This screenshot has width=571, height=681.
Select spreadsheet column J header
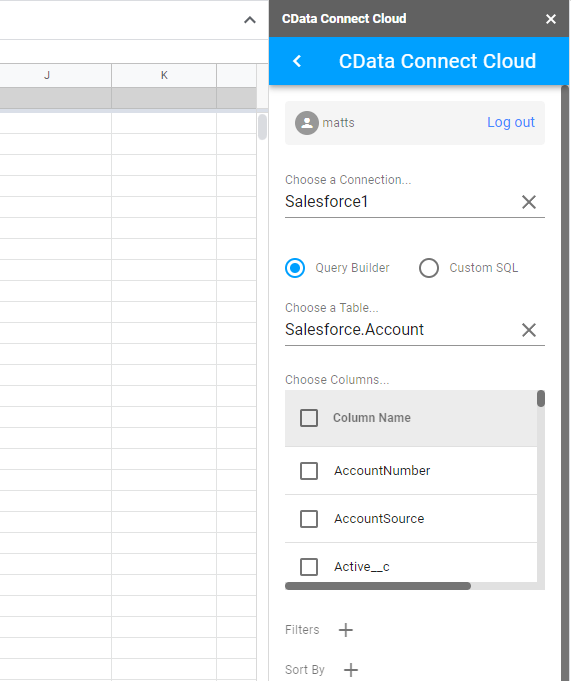[x=47, y=75]
